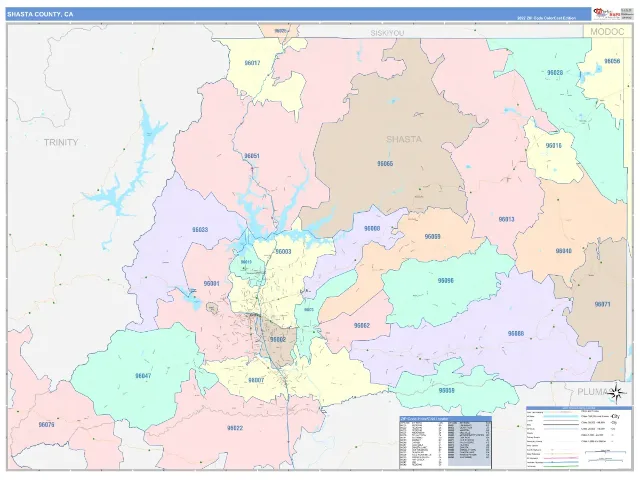Select ZIP code 96056 label
The width and height of the screenshot is (640, 480).
pos(612,61)
